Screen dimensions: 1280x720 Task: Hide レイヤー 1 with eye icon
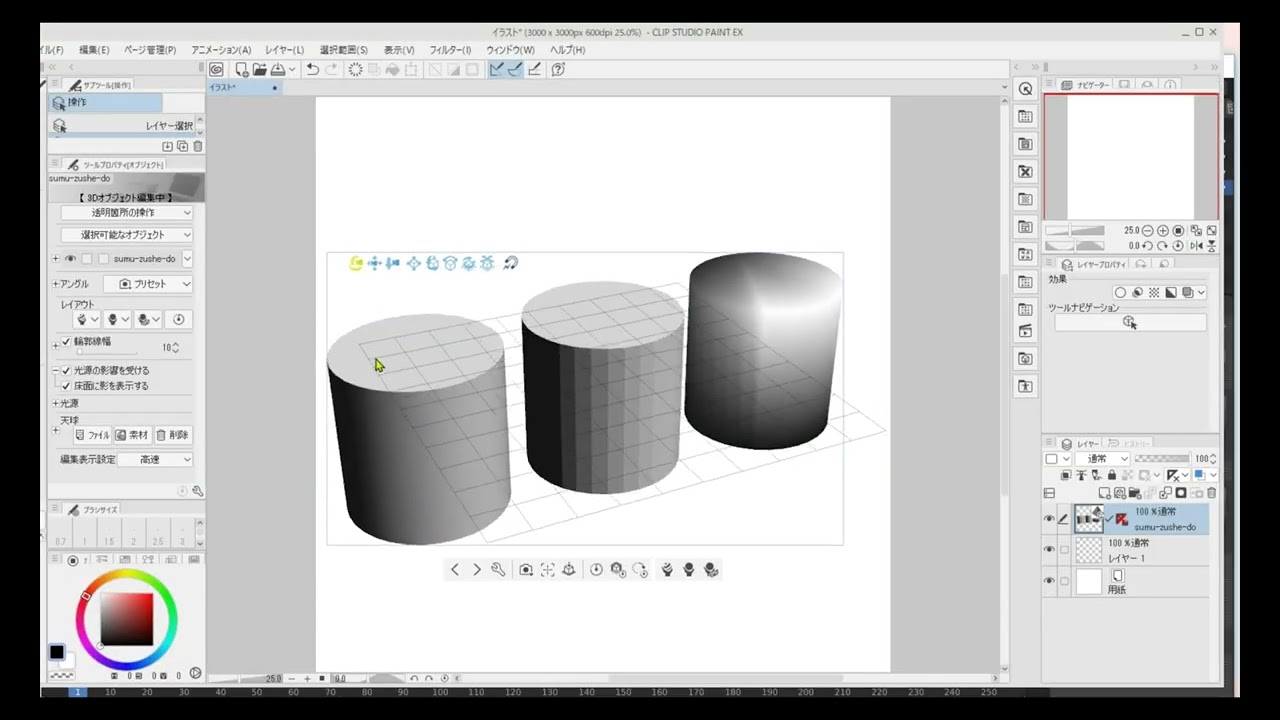[1049, 550]
